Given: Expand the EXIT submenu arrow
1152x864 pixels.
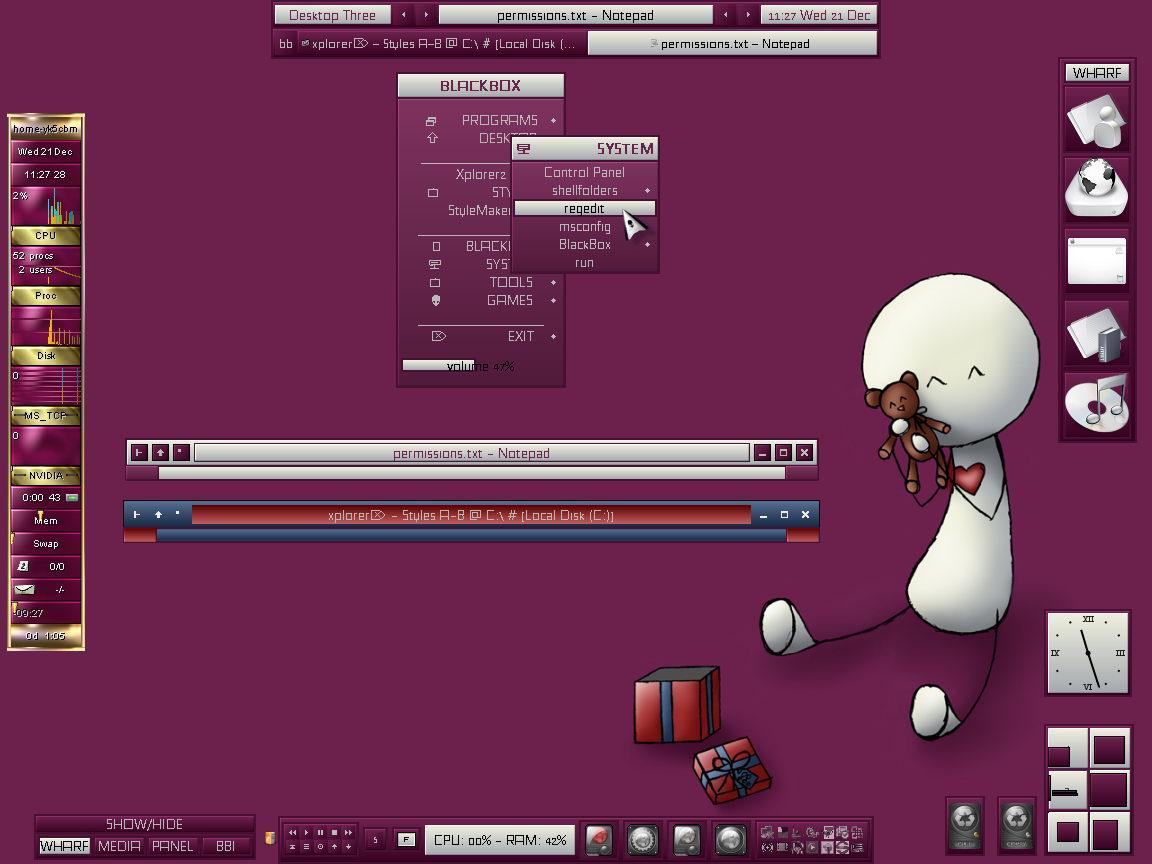Looking at the screenshot, I should 553,336.
